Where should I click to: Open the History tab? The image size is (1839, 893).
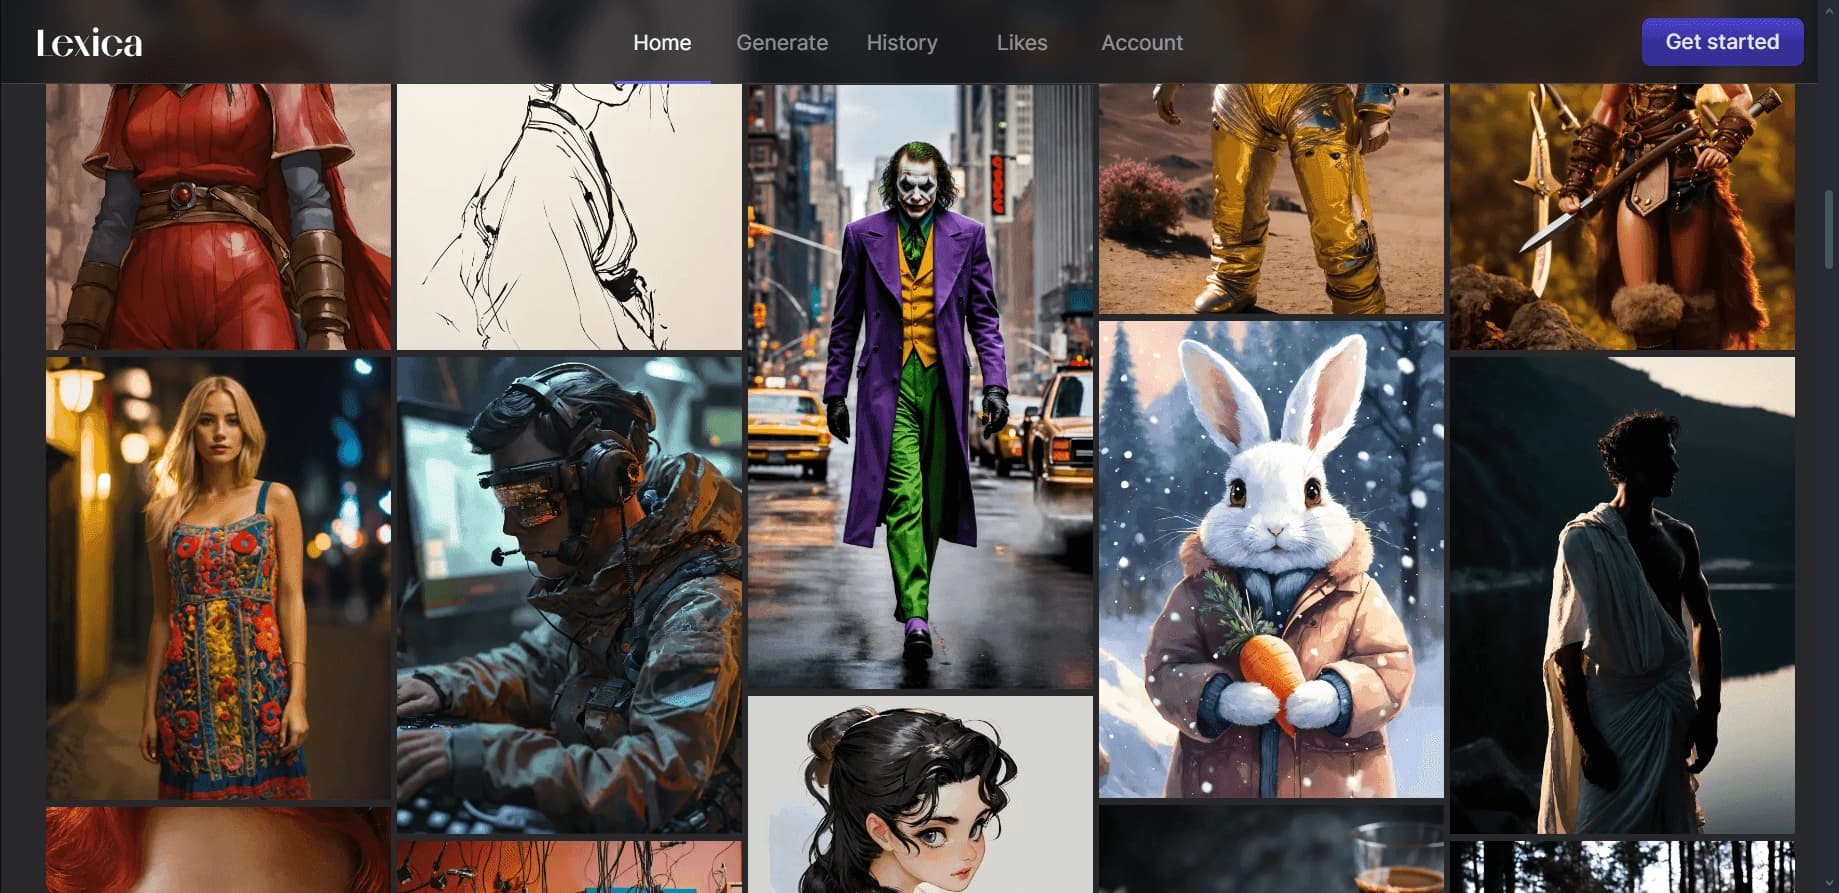(902, 43)
